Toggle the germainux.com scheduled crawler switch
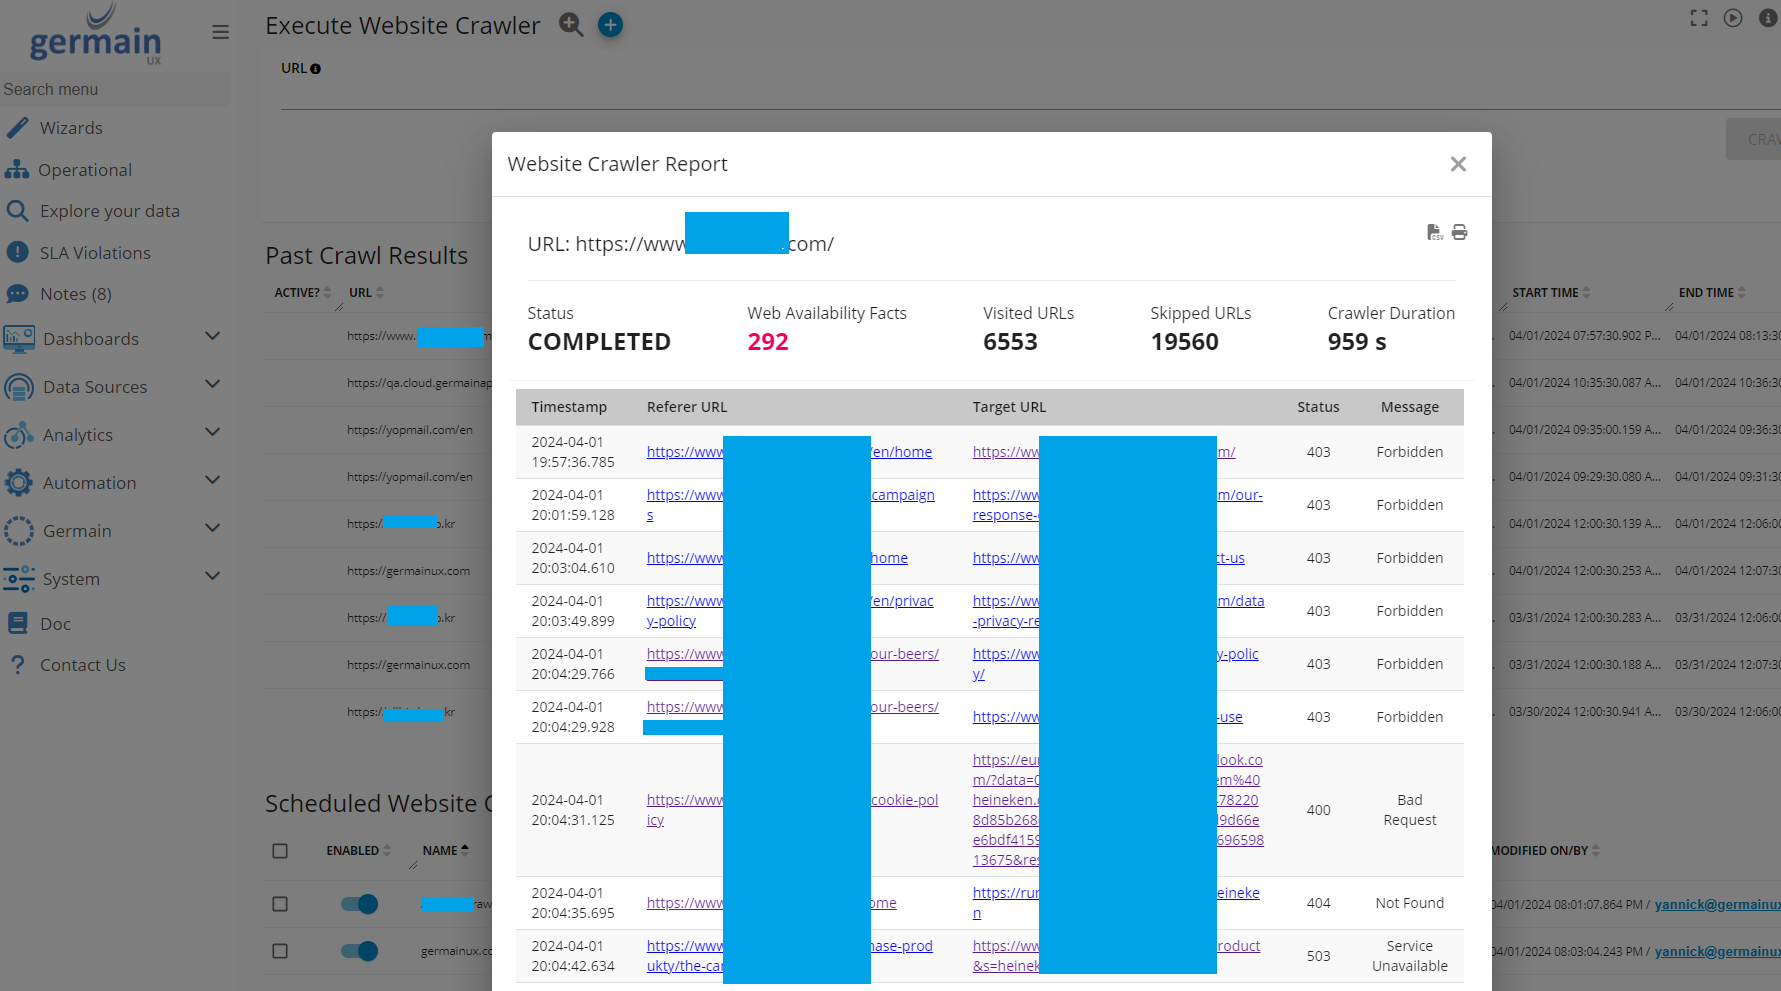Screen dimensions: 1781x991 [x=359, y=951]
